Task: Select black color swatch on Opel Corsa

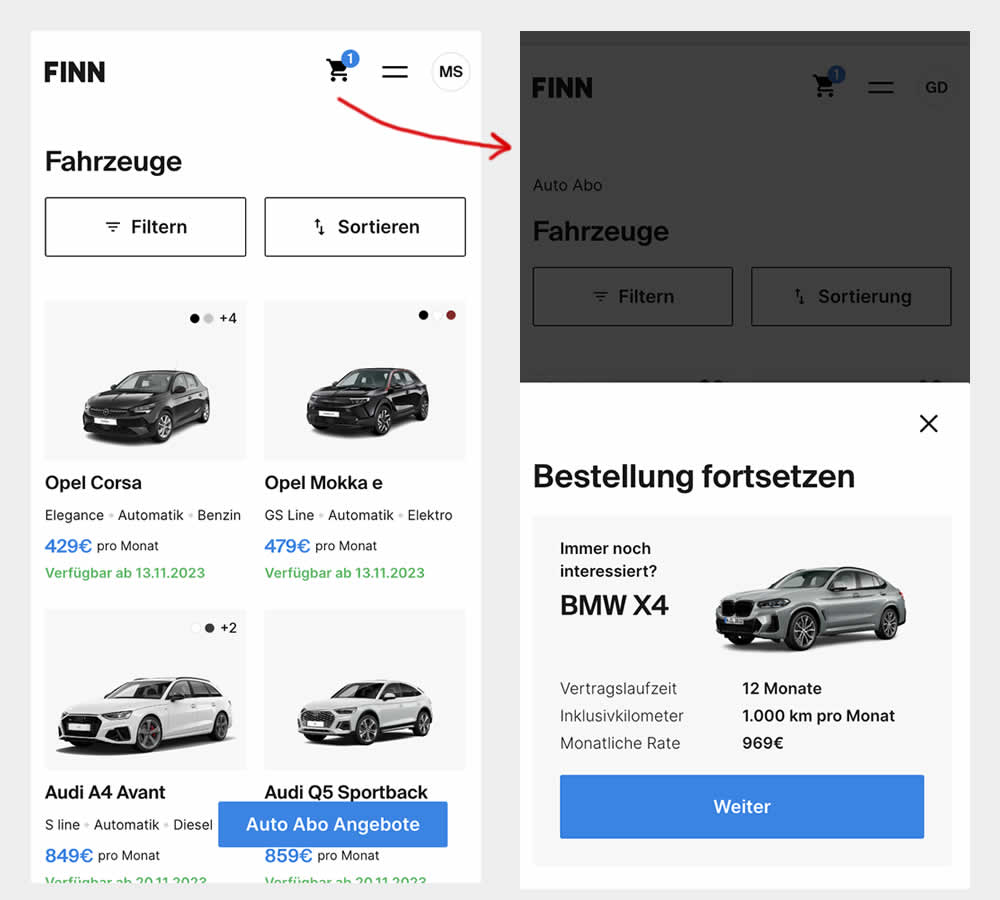Action: (194, 319)
